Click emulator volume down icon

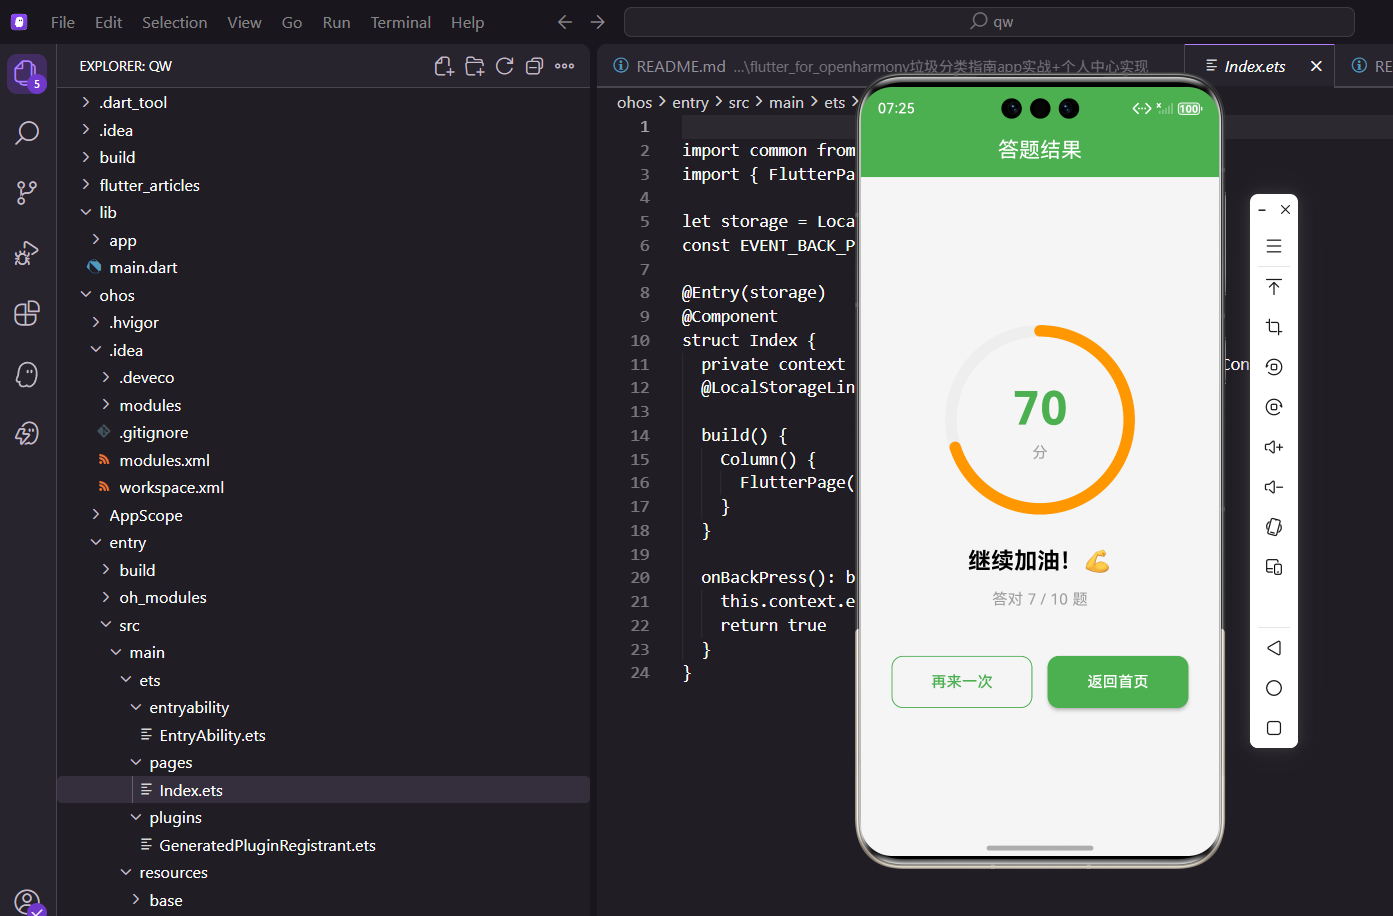pos(1274,487)
